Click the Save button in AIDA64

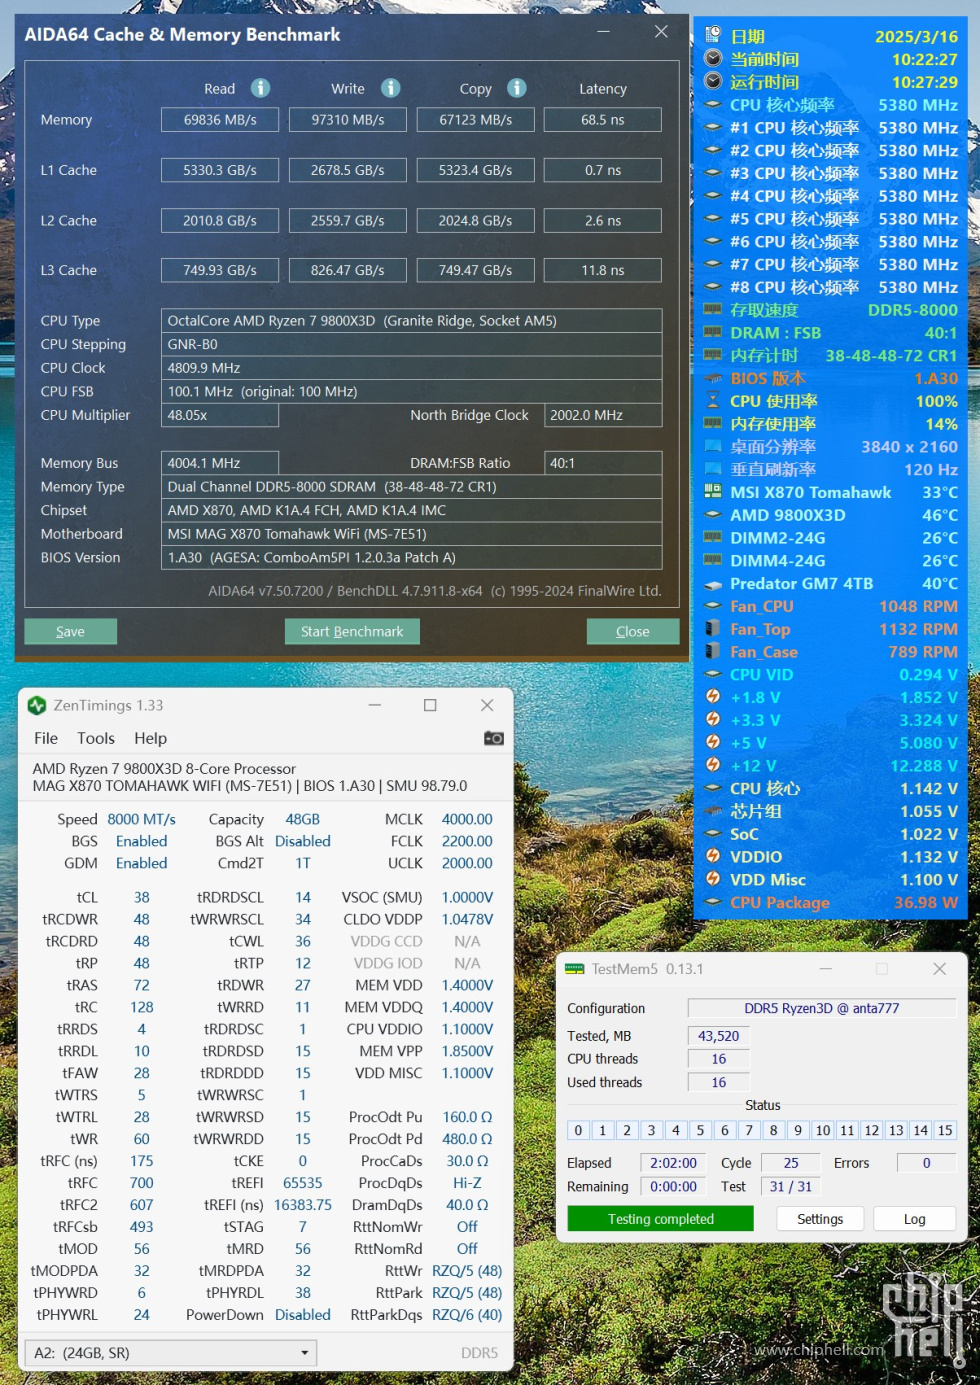[70, 631]
